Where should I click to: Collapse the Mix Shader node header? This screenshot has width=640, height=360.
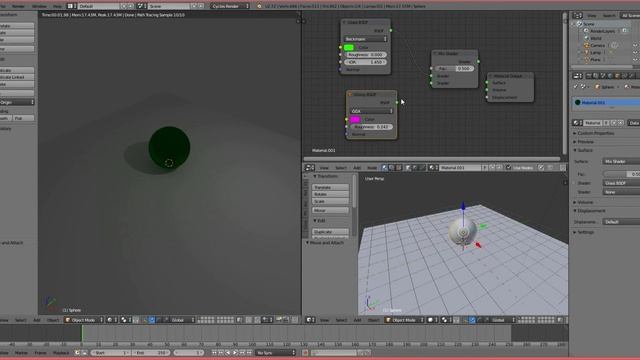435,53
